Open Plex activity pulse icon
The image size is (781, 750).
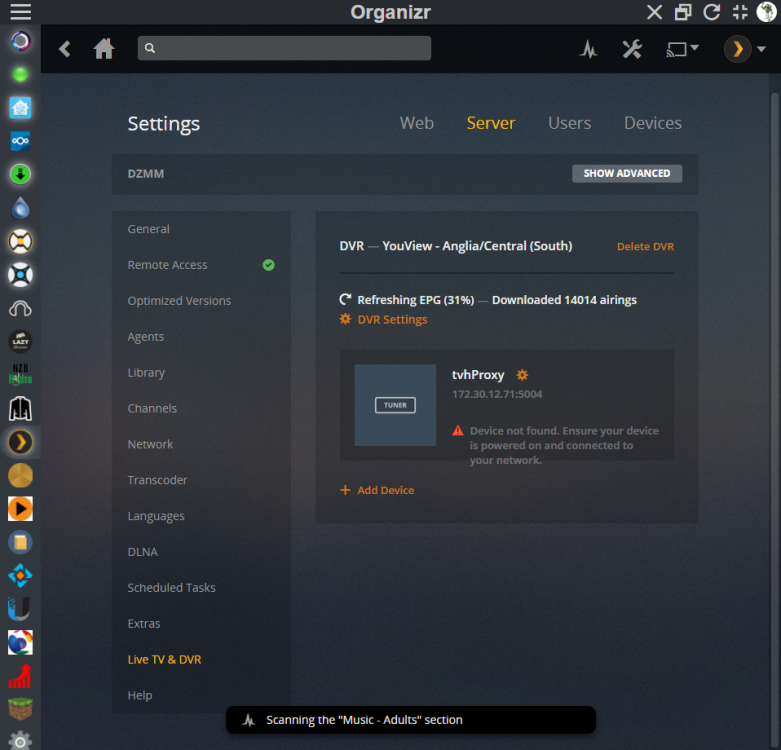[588, 49]
